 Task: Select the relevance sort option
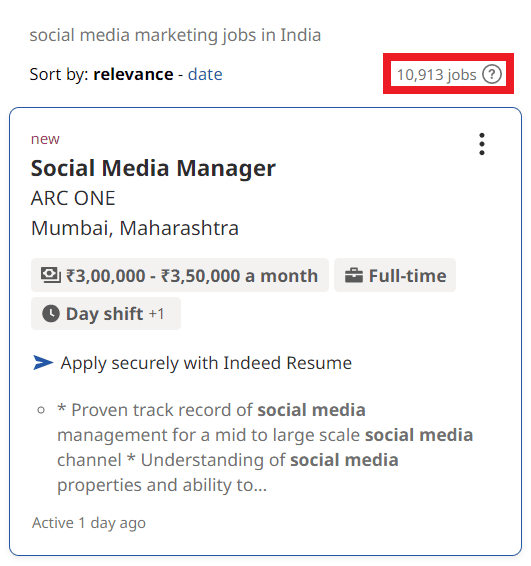coord(133,74)
